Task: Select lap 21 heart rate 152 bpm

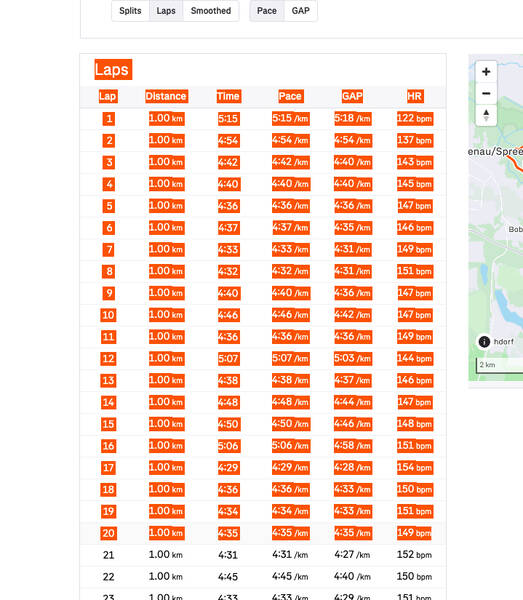Action: tap(414, 555)
